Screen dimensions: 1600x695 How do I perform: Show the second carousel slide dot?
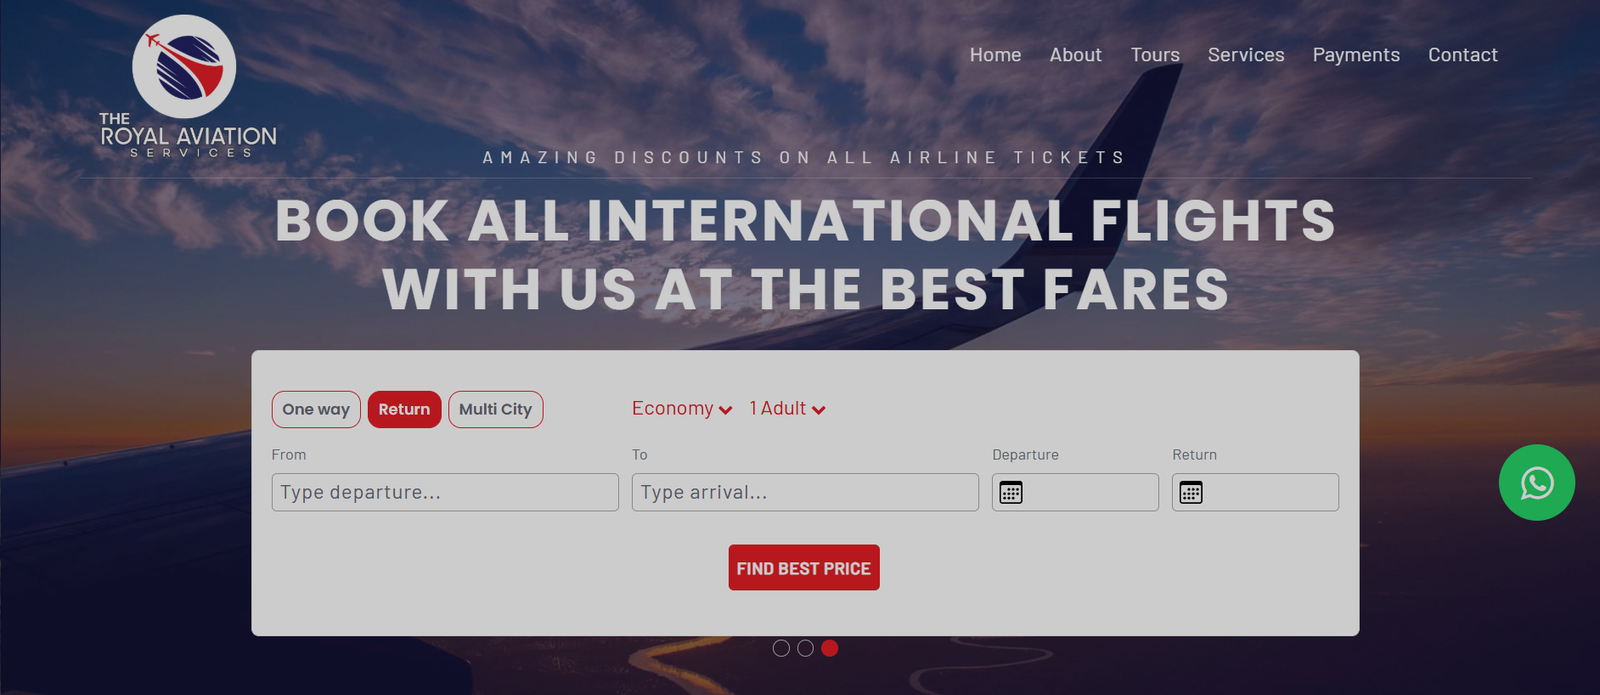pyautogui.click(x=805, y=648)
